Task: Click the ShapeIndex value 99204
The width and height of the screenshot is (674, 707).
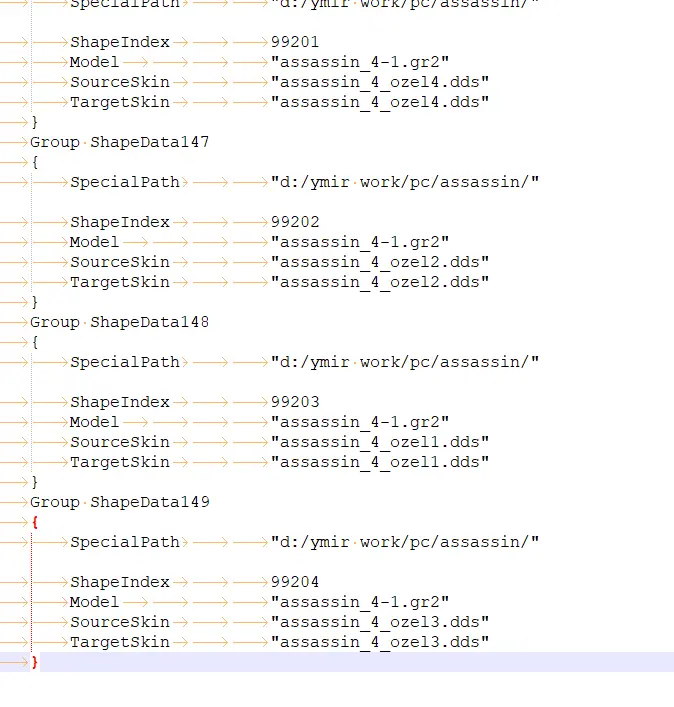Action: pyautogui.click(x=295, y=582)
